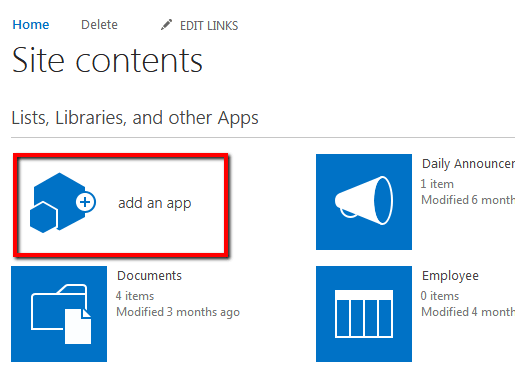This screenshot has height=366, width=515.
Task: Click the 1 item count text
Action: pos(437,184)
